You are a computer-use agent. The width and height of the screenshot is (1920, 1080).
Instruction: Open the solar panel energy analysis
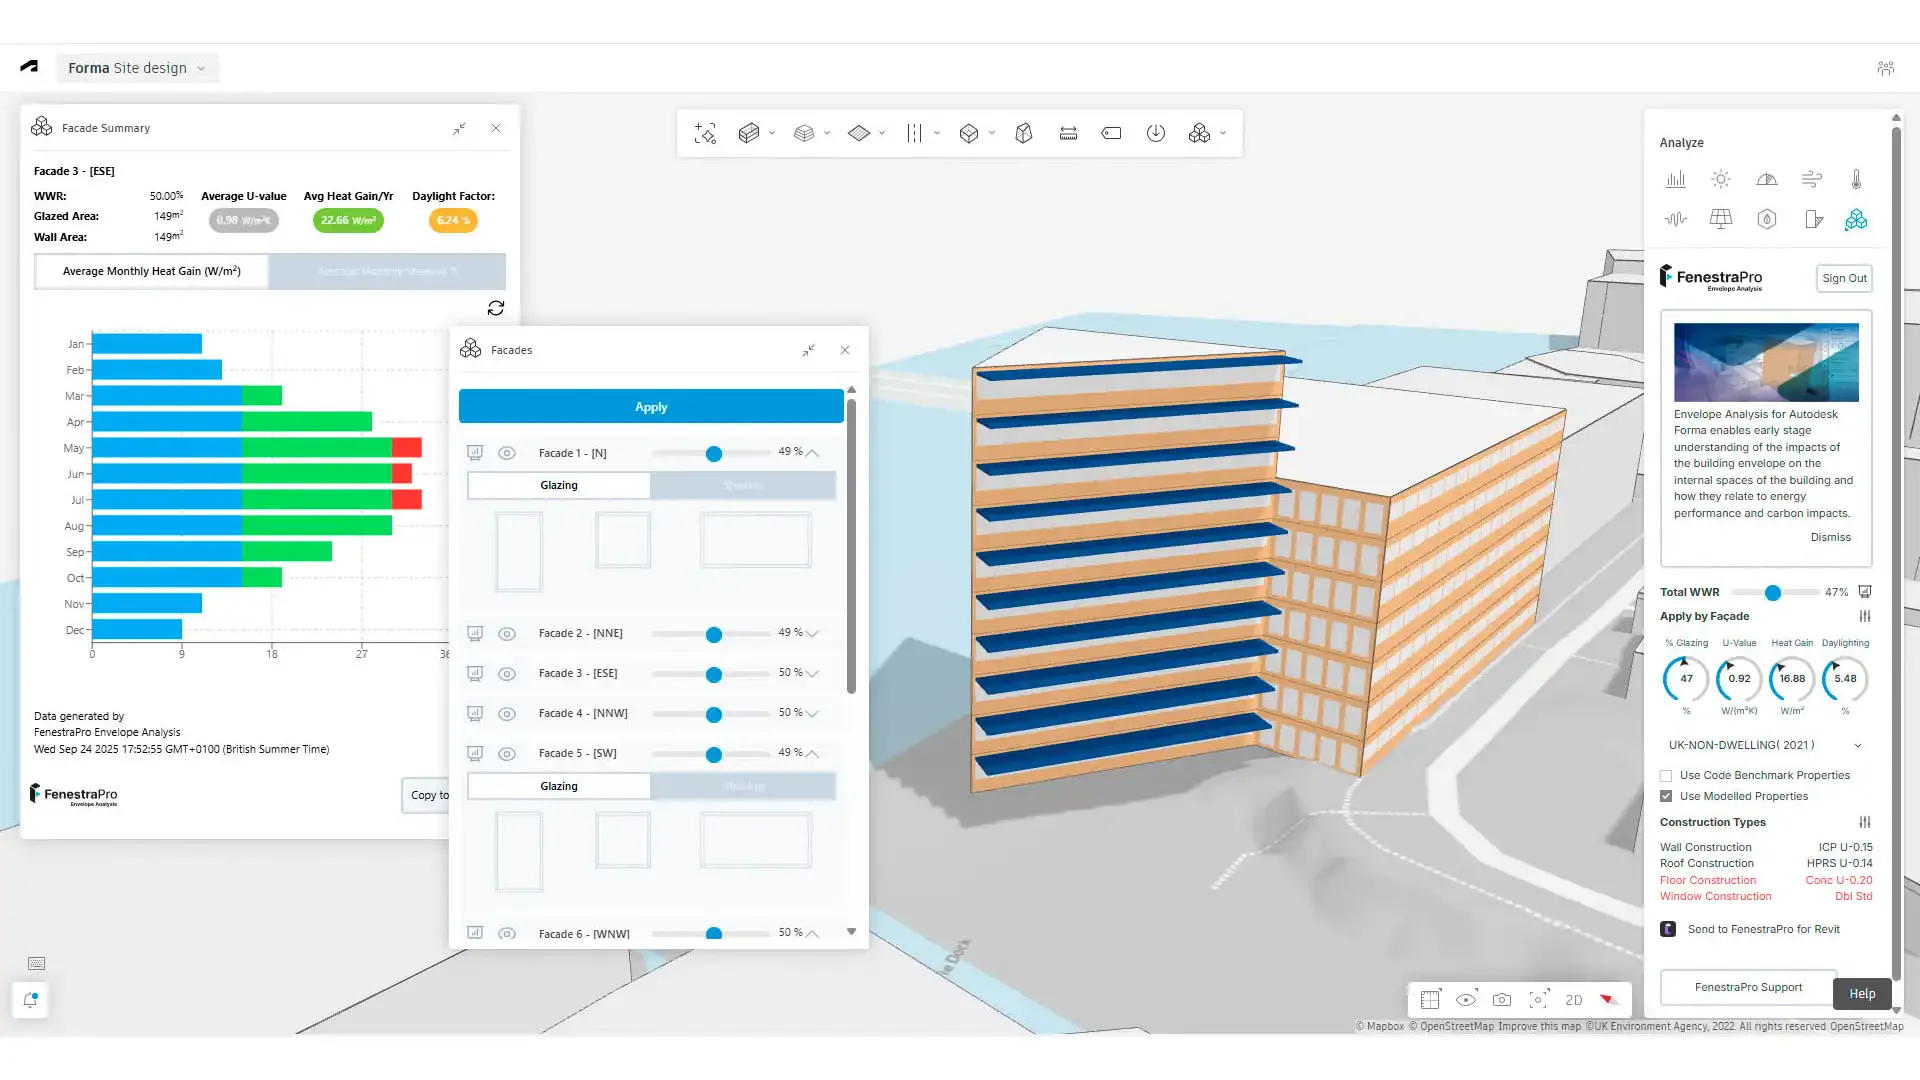click(x=1721, y=219)
